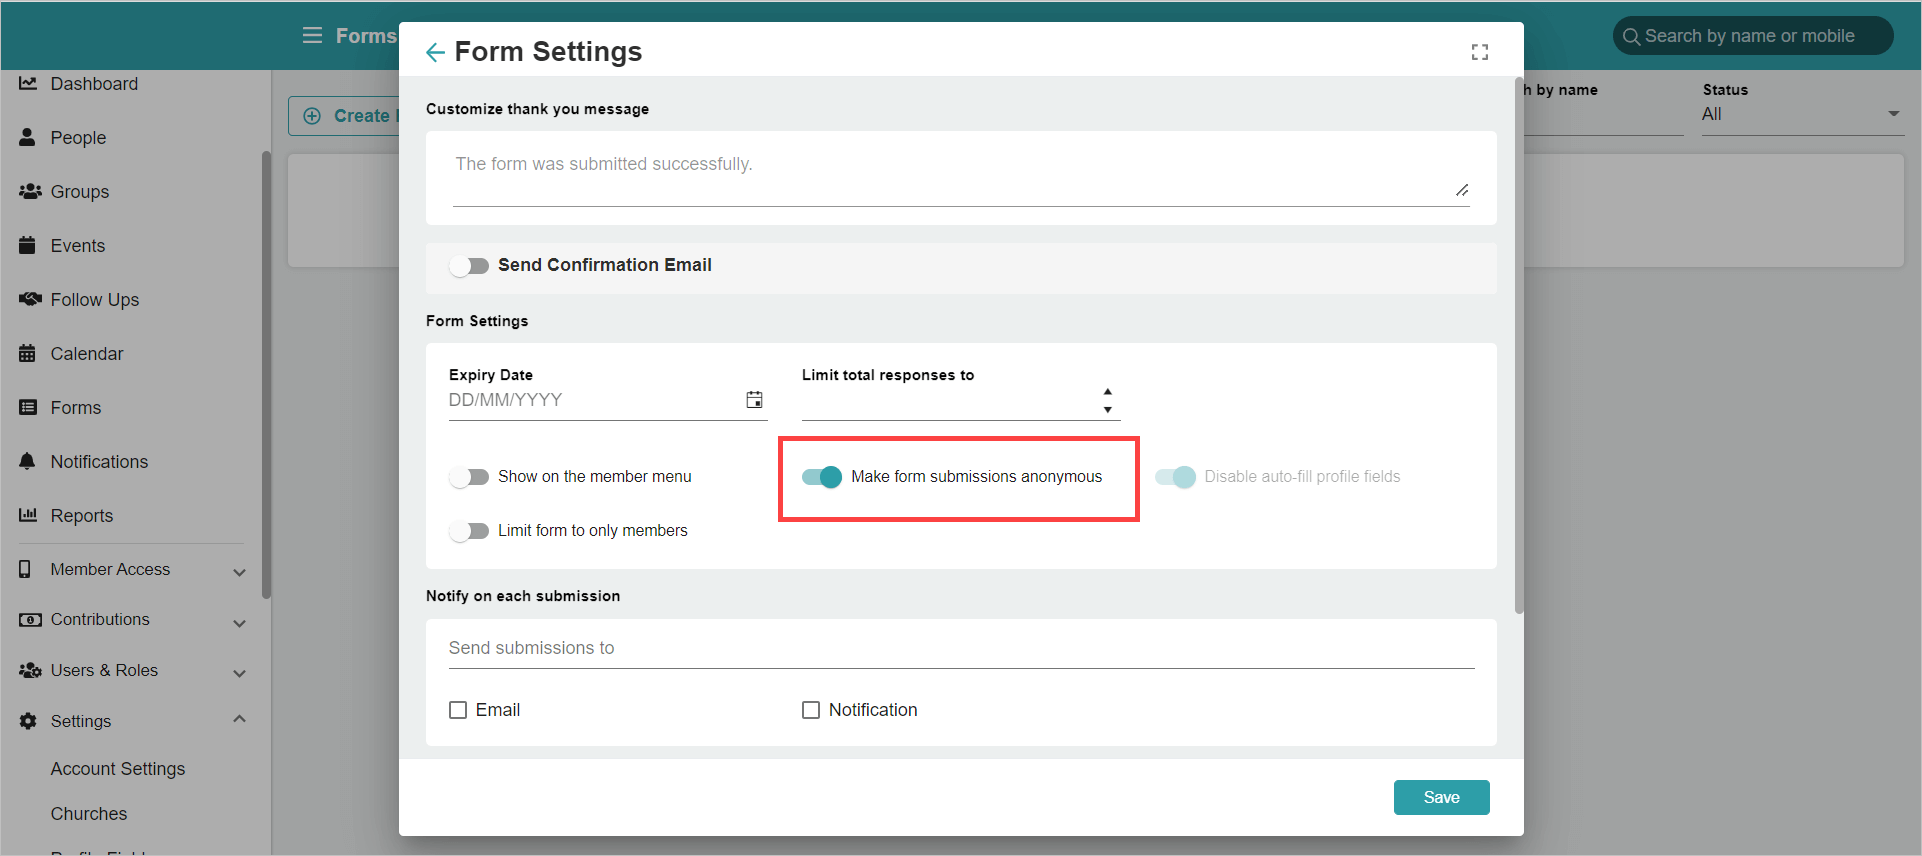1922x856 pixels.
Task: Expand the Contributions submenu chevron
Action: point(239,623)
